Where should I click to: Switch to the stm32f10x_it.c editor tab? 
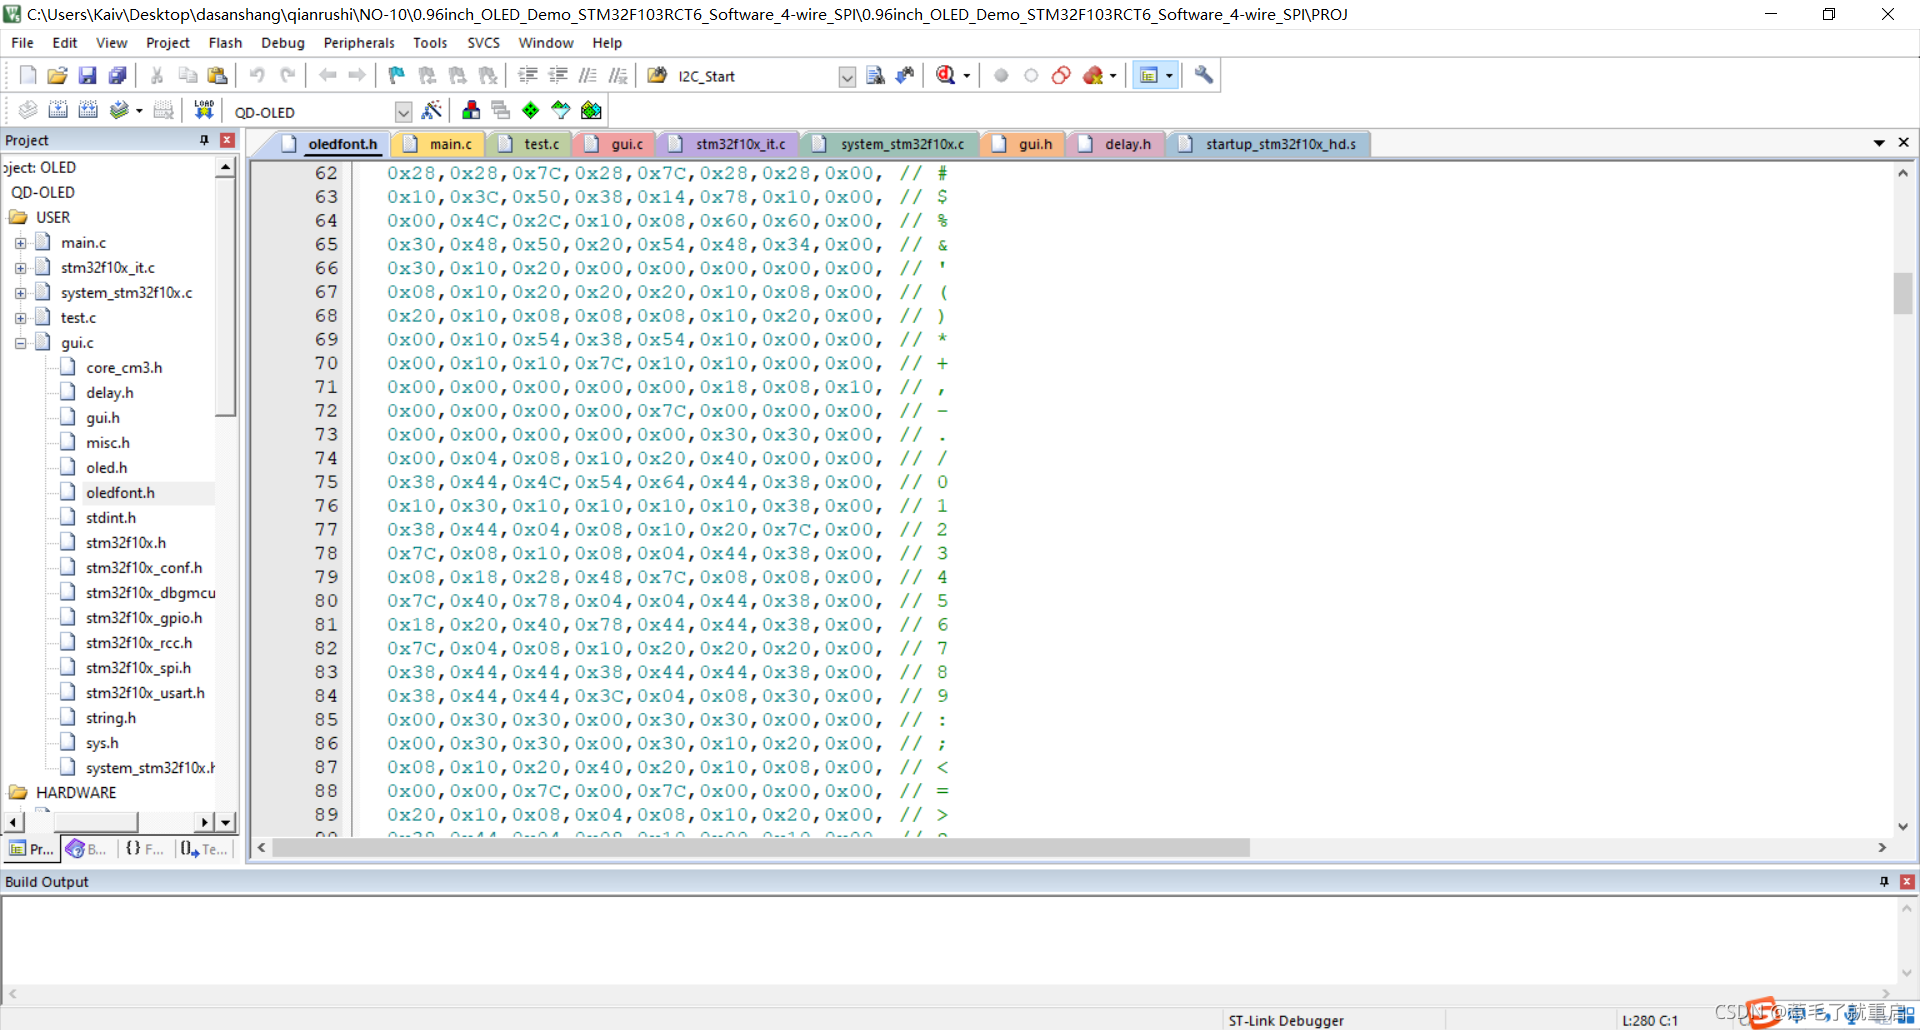[x=730, y=144]
